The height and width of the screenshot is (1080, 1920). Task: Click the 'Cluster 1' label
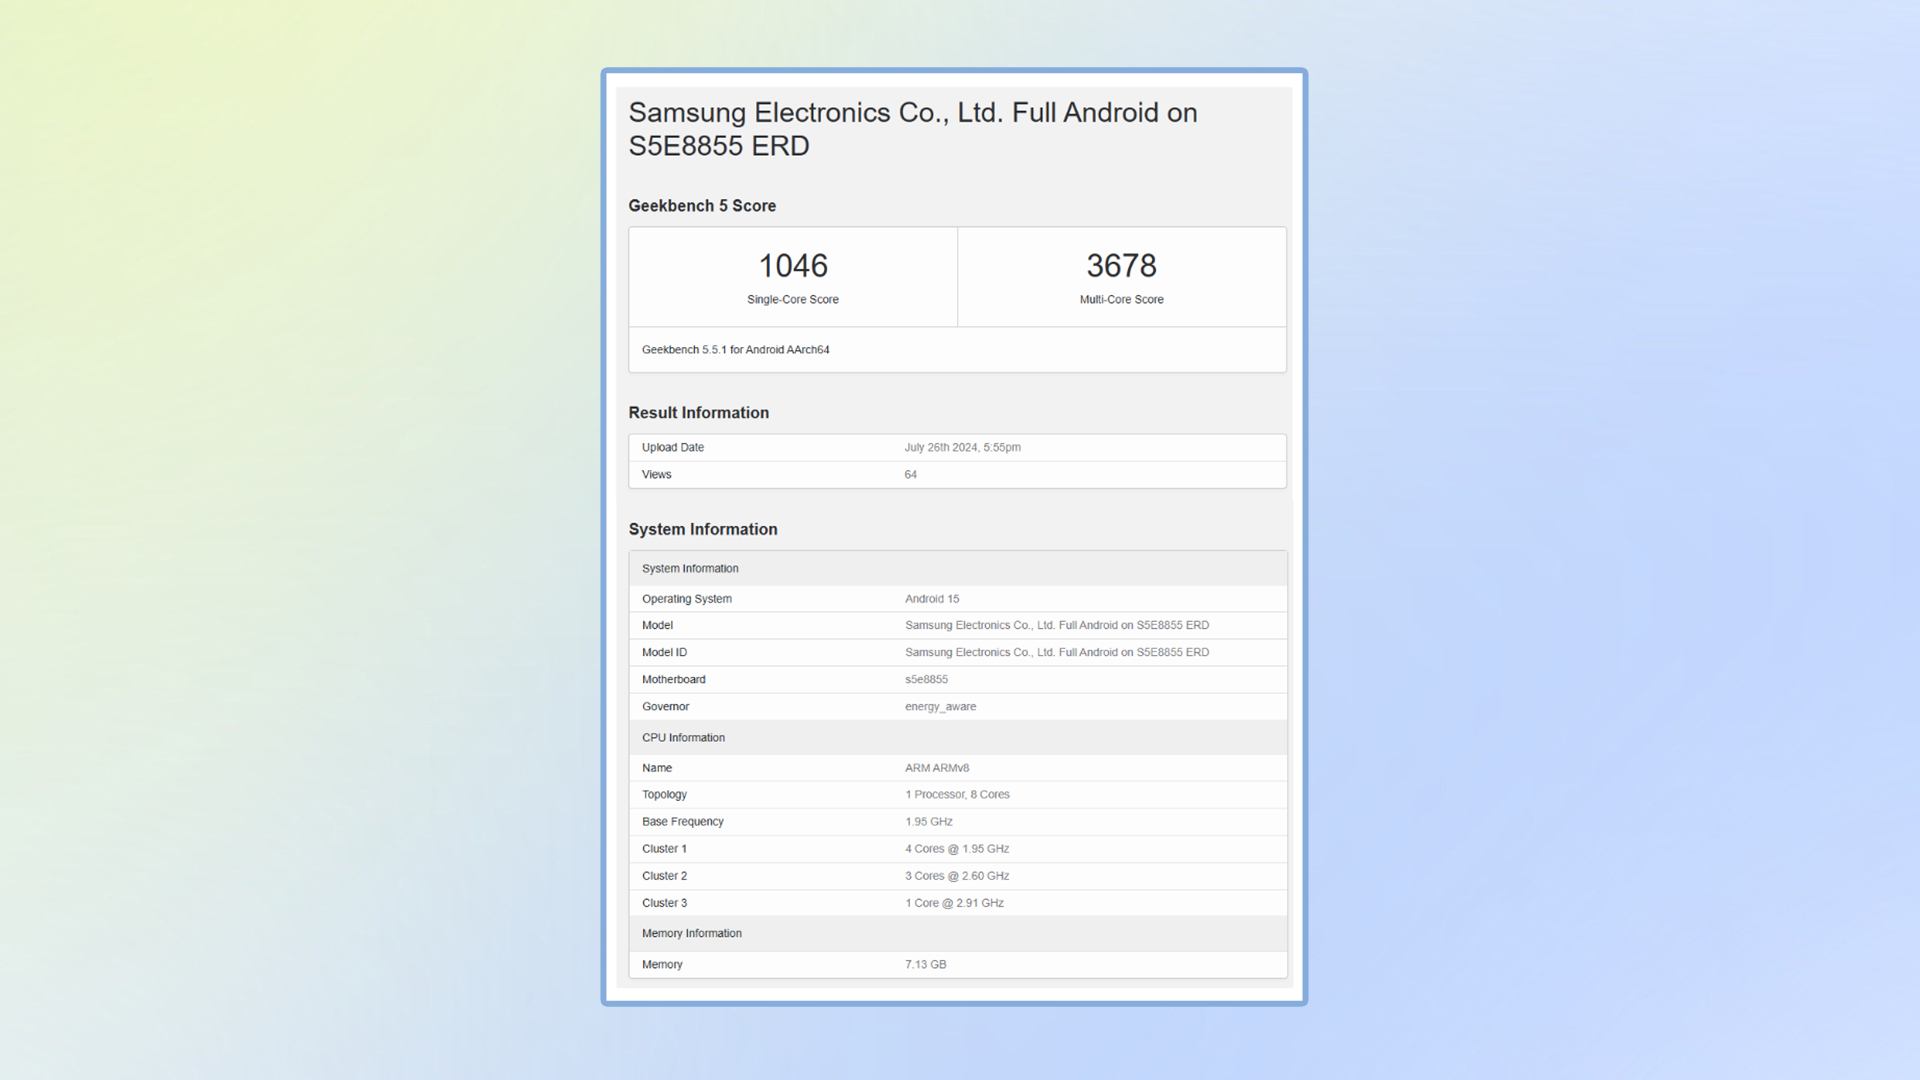[x=664, y=849]
